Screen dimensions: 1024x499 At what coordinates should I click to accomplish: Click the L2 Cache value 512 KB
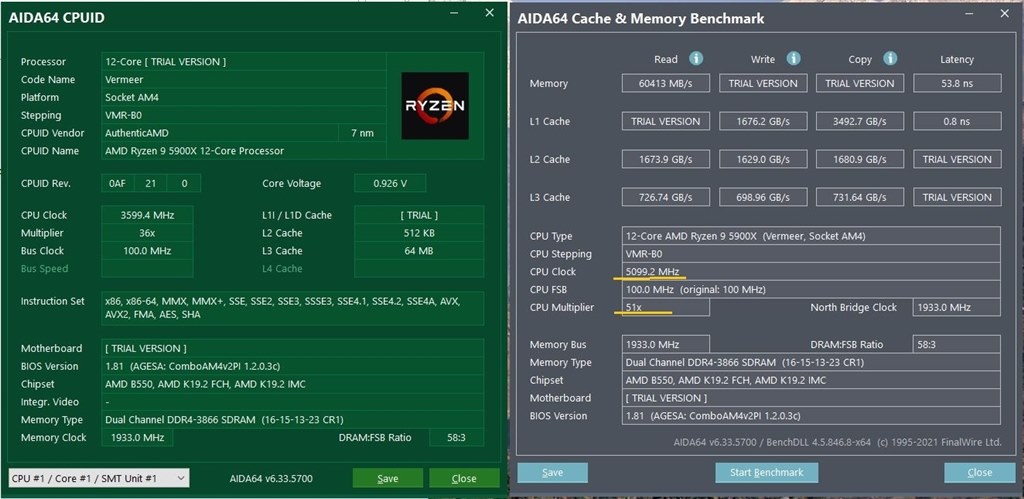click(419, 233)
